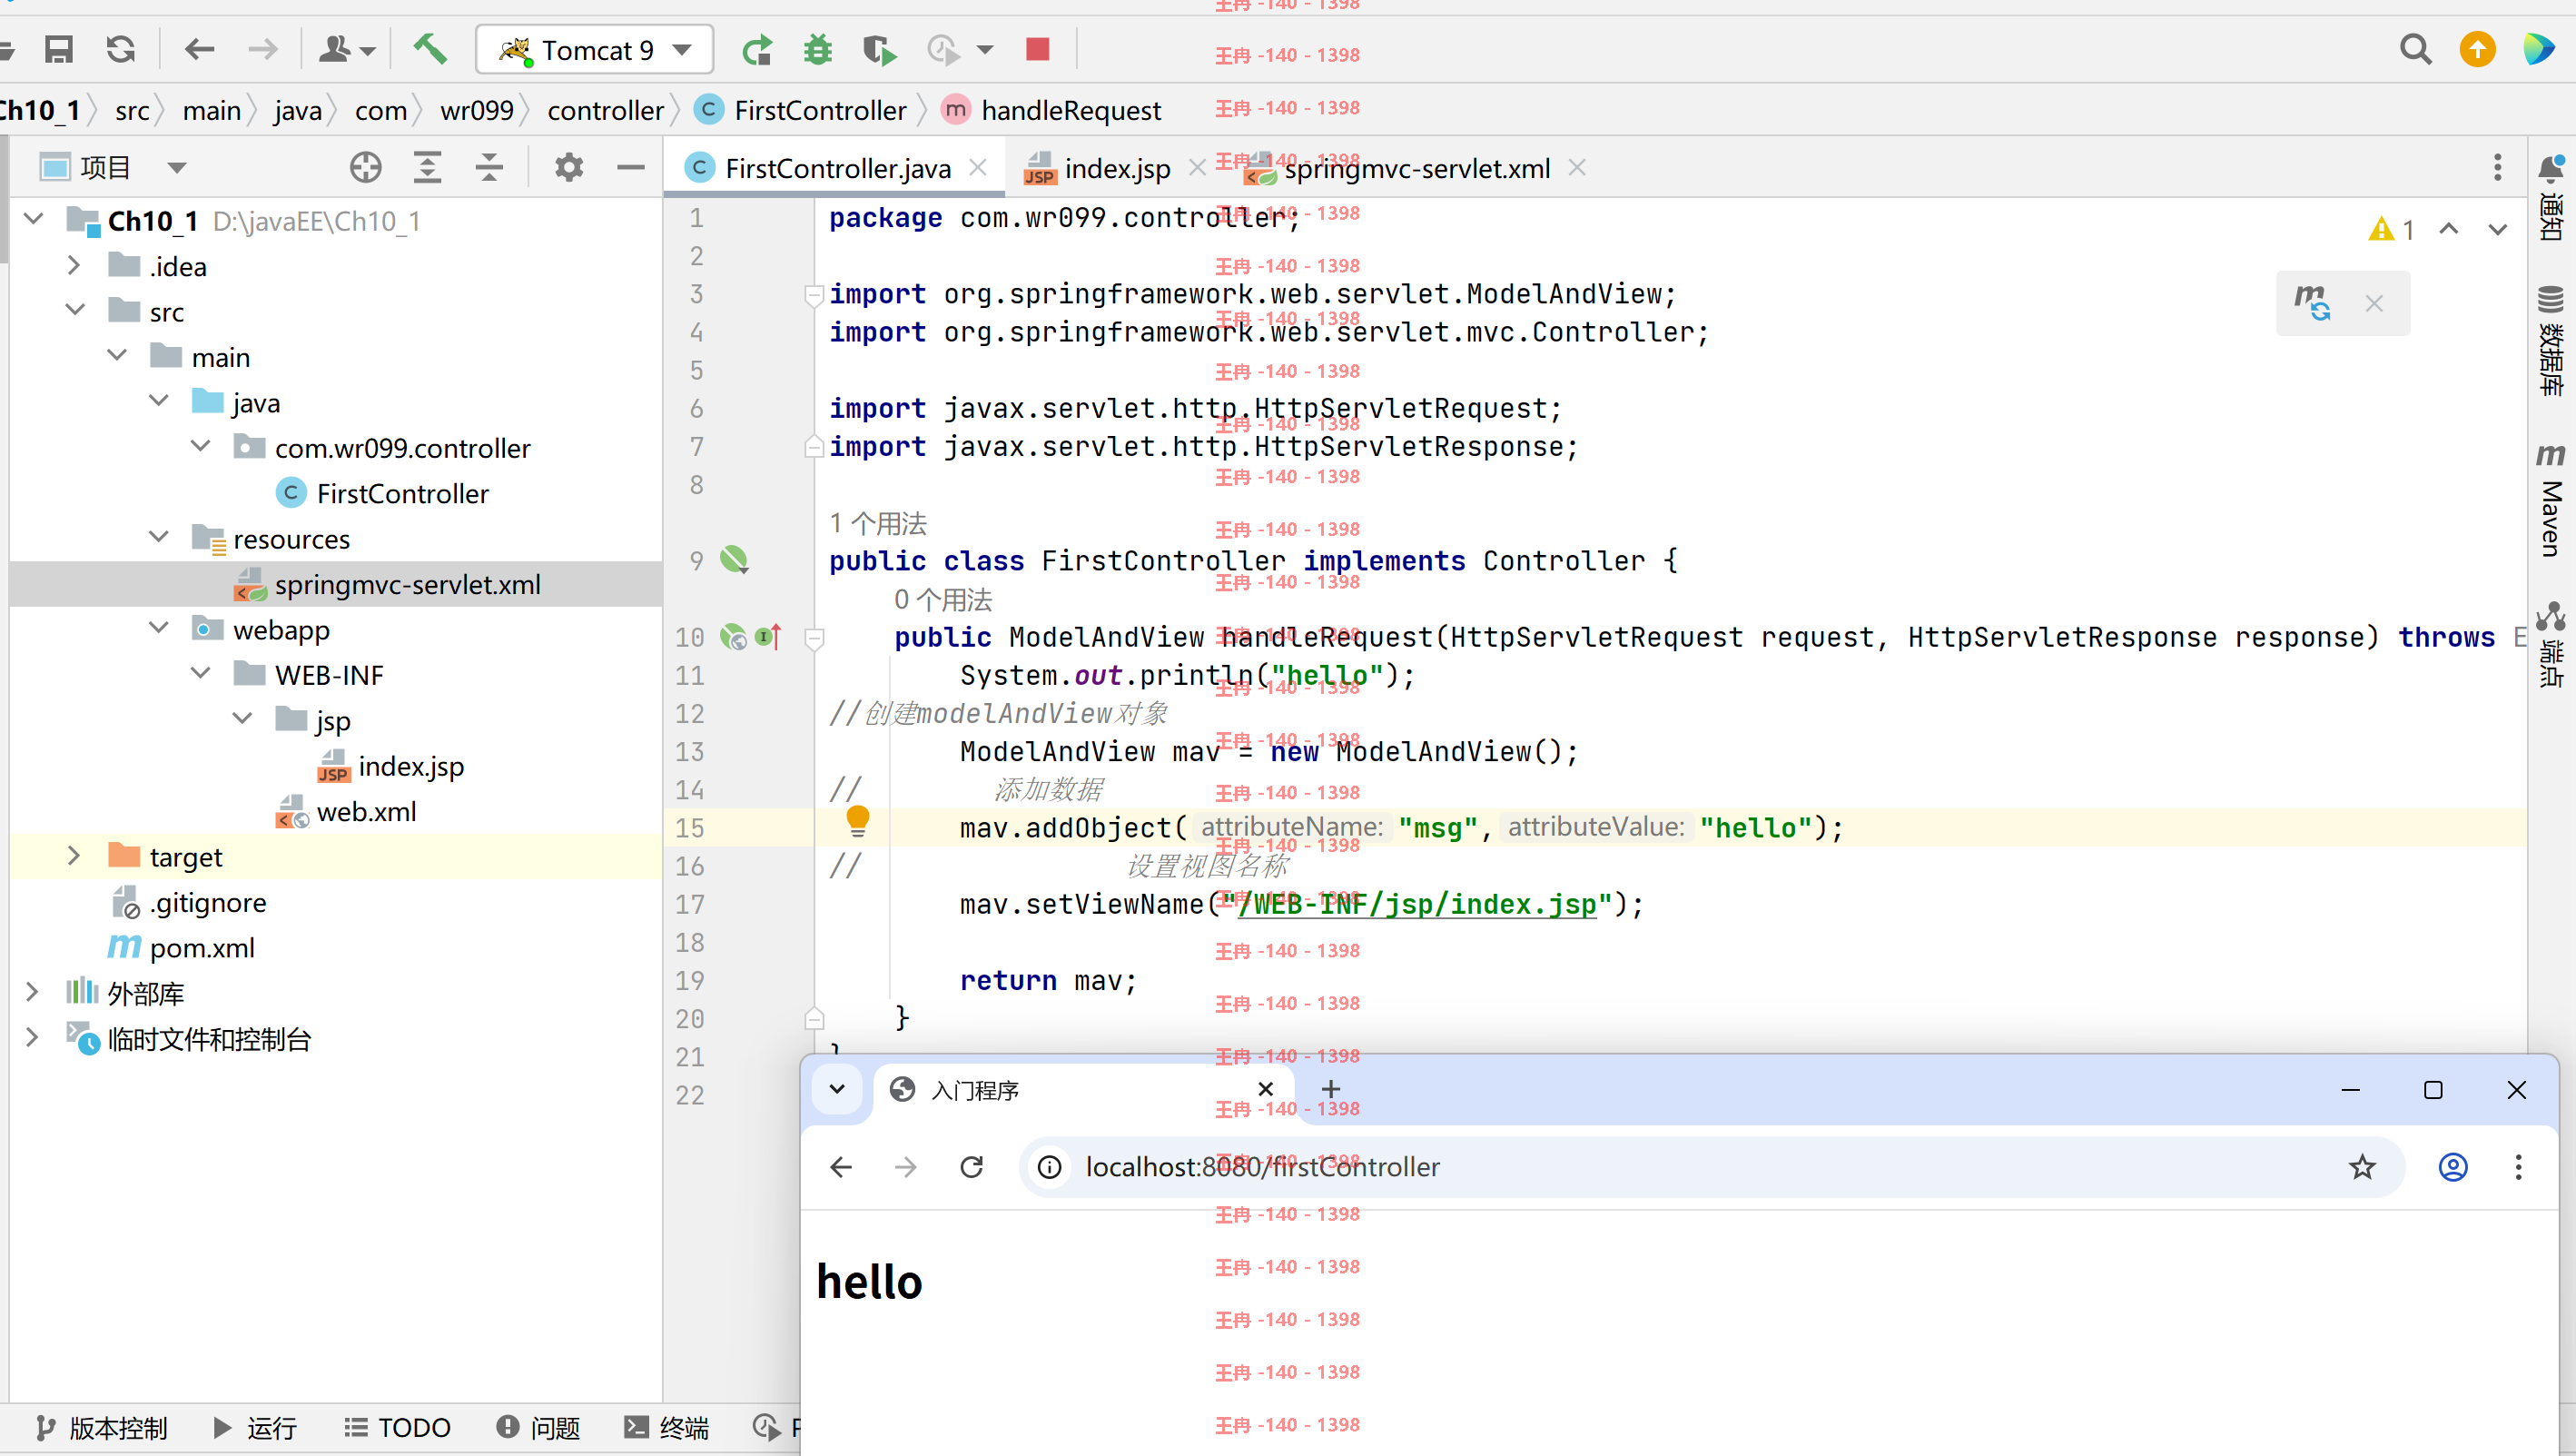The image size is (2576, 1456).
Task: Click the orange update arrow icon
Action: point(2477,49)
